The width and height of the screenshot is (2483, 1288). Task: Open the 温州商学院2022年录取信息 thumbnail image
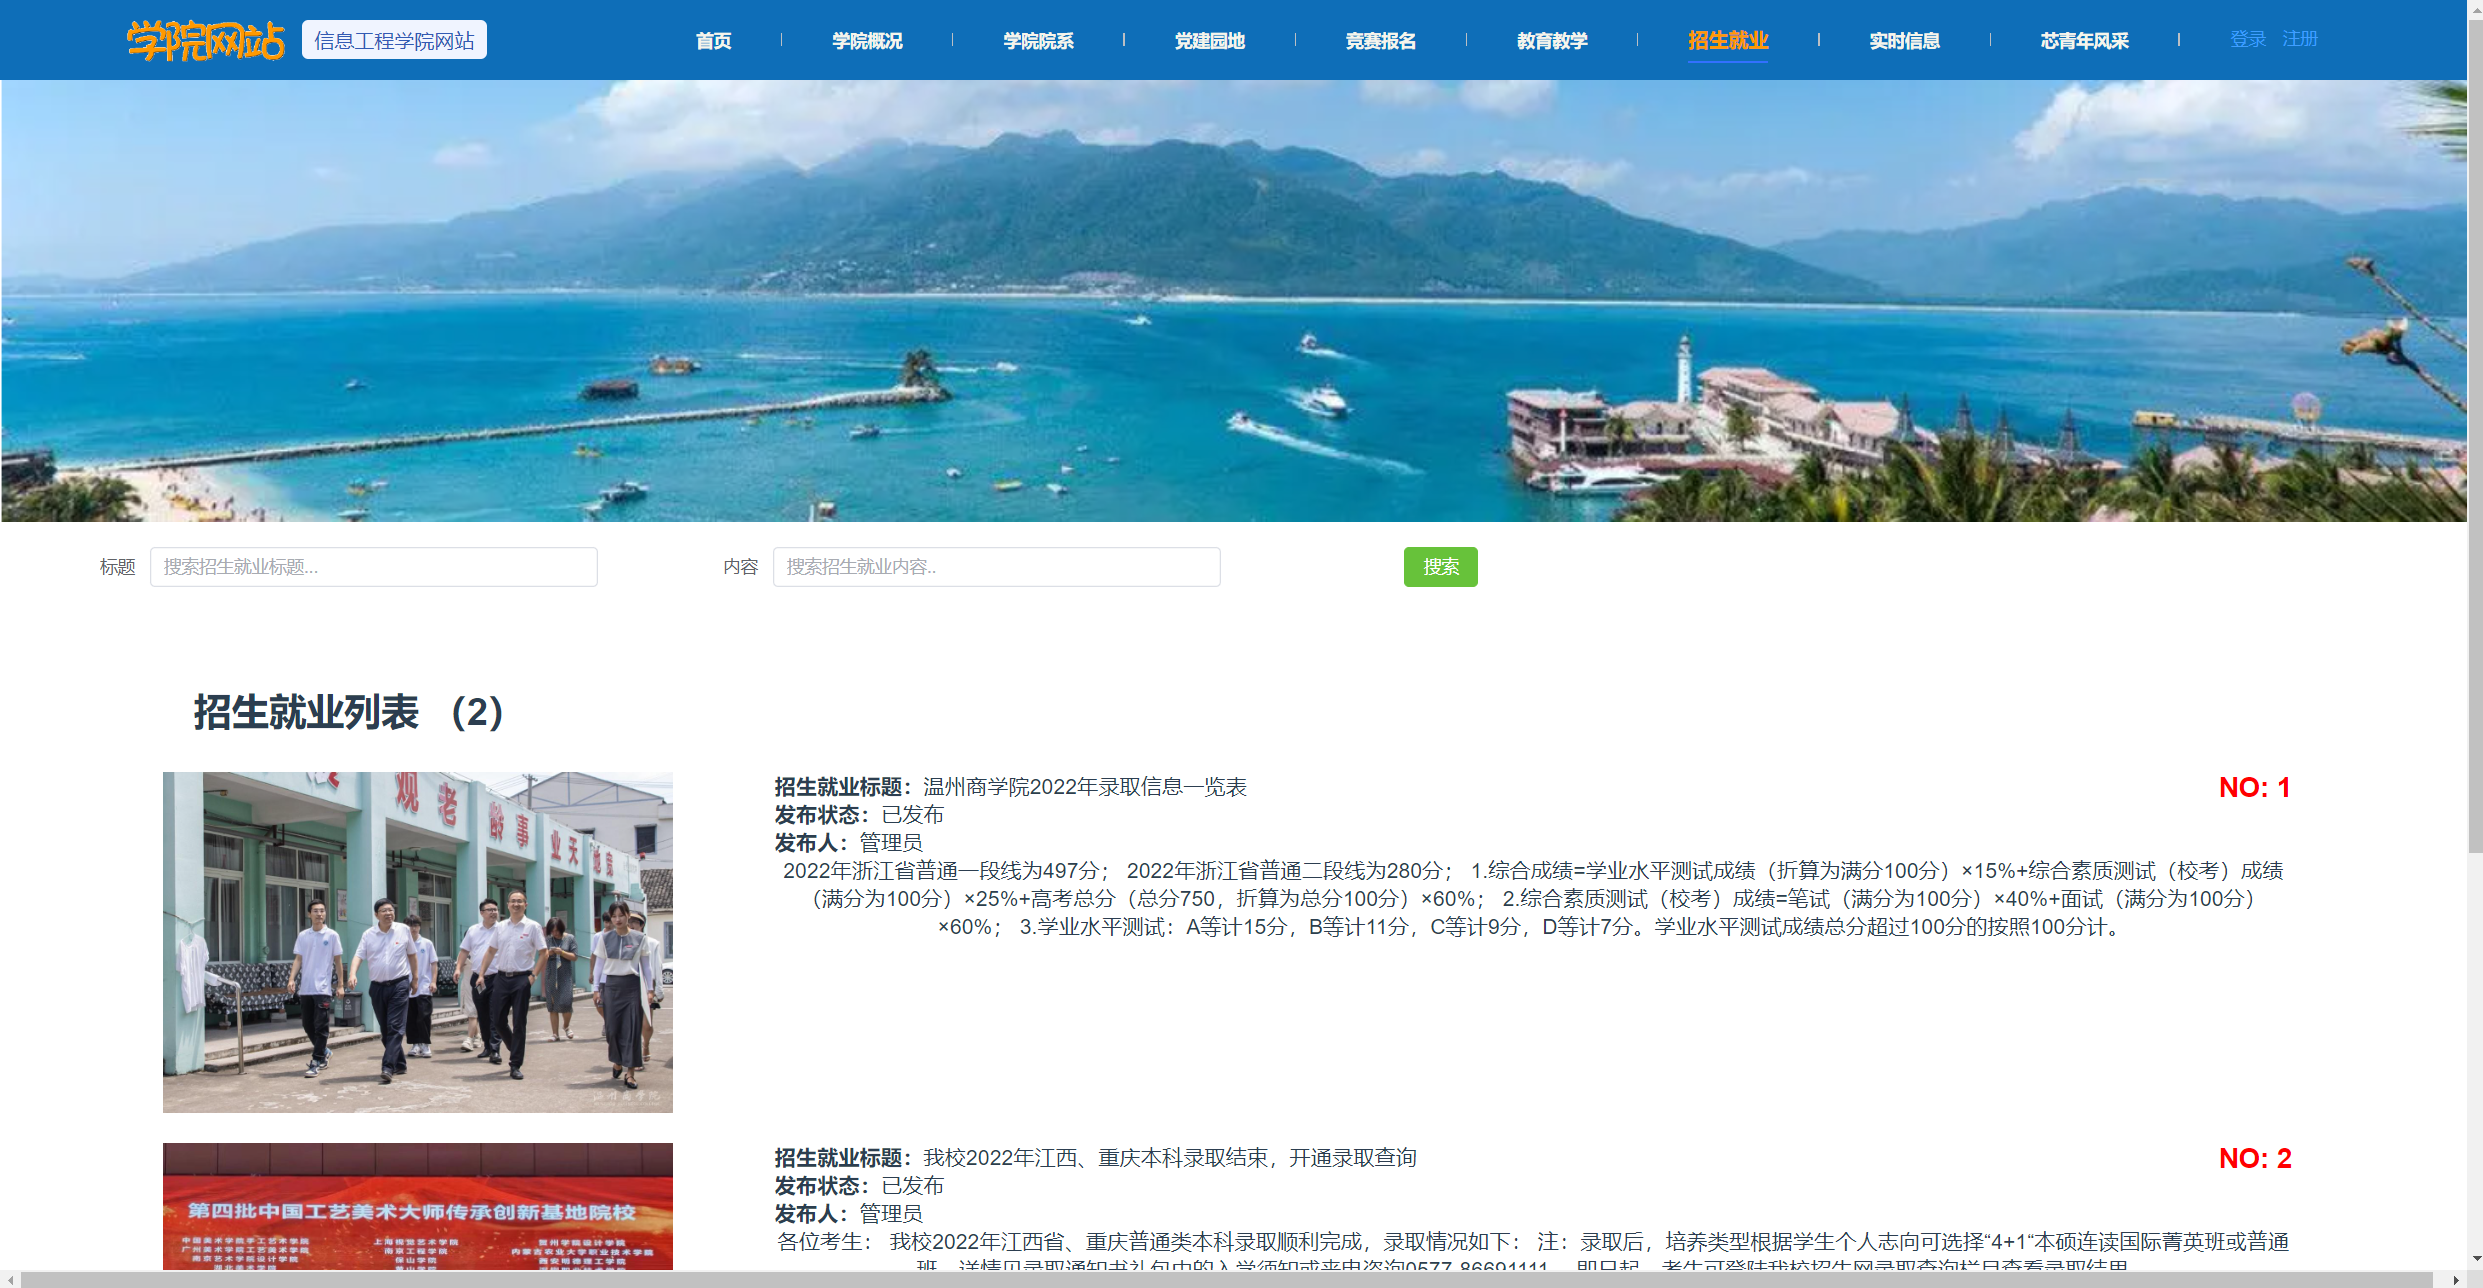pyautogui.click(x=418, y=942)
